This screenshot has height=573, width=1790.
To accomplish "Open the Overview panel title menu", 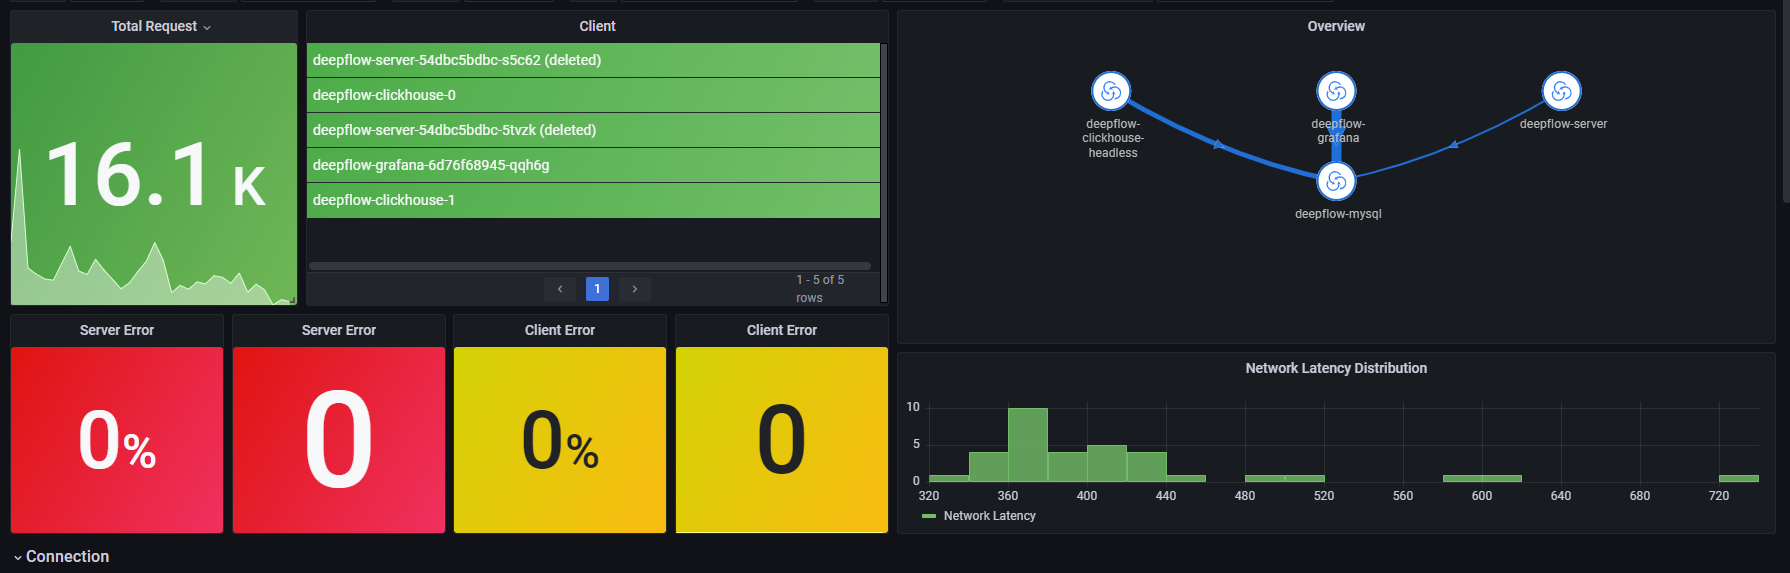I will [x=1336, y=26].
